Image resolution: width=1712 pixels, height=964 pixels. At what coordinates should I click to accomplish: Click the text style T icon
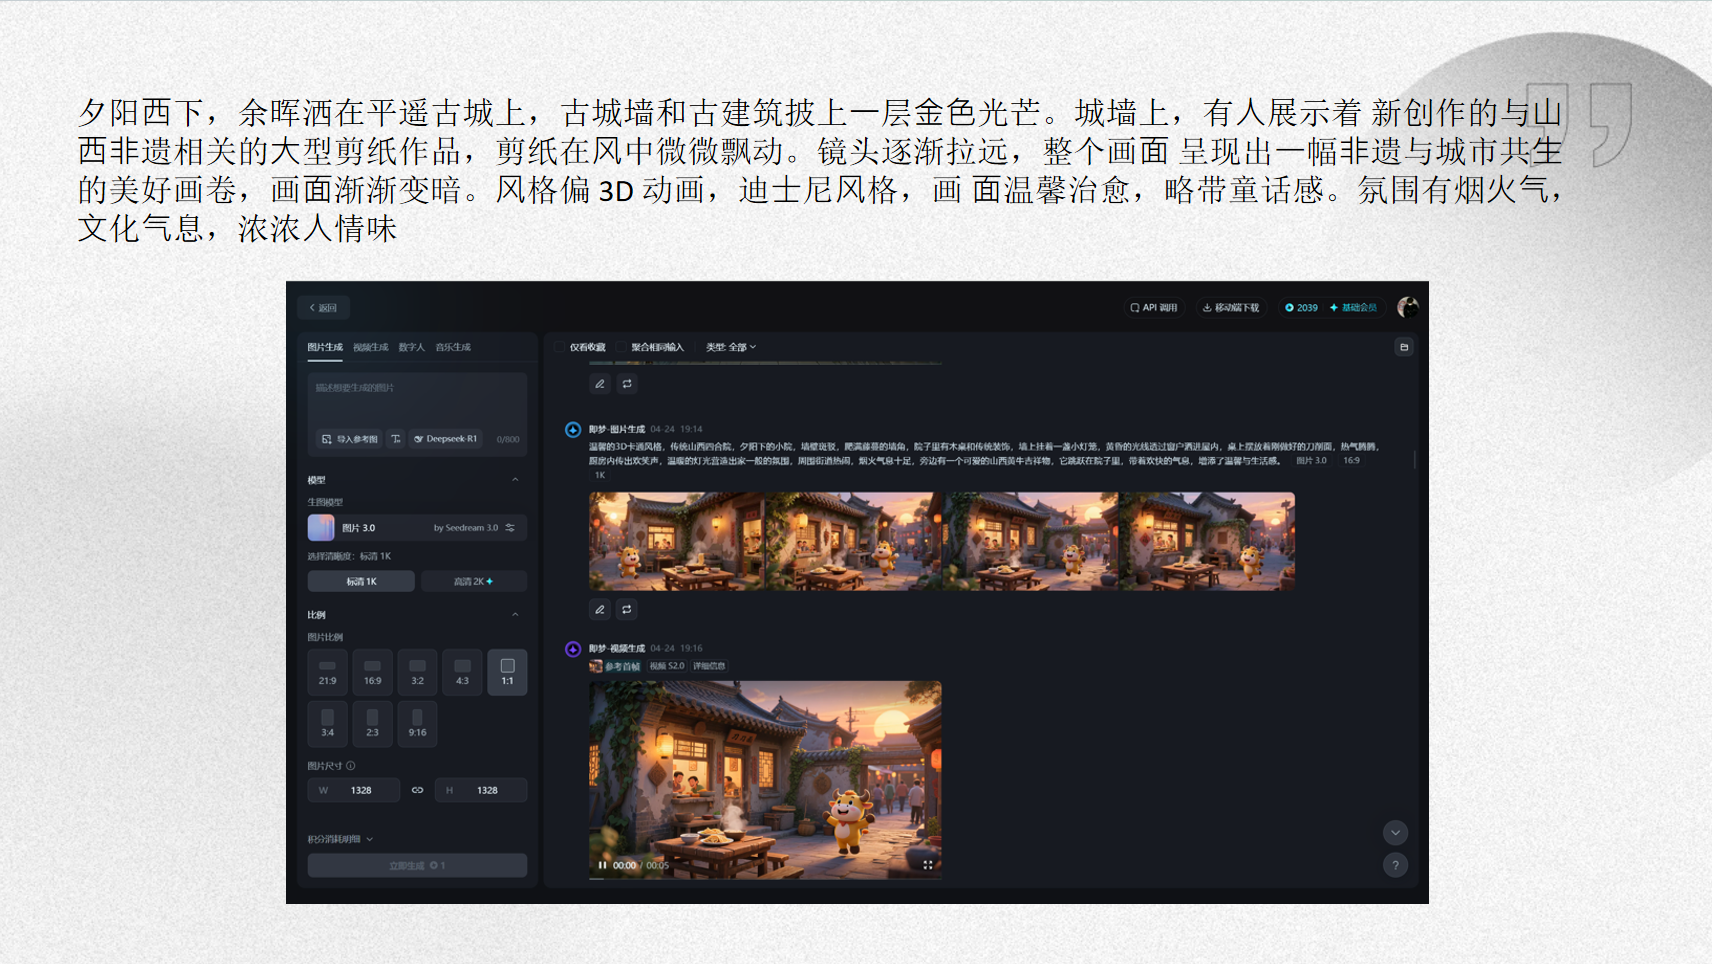(396, 439)
